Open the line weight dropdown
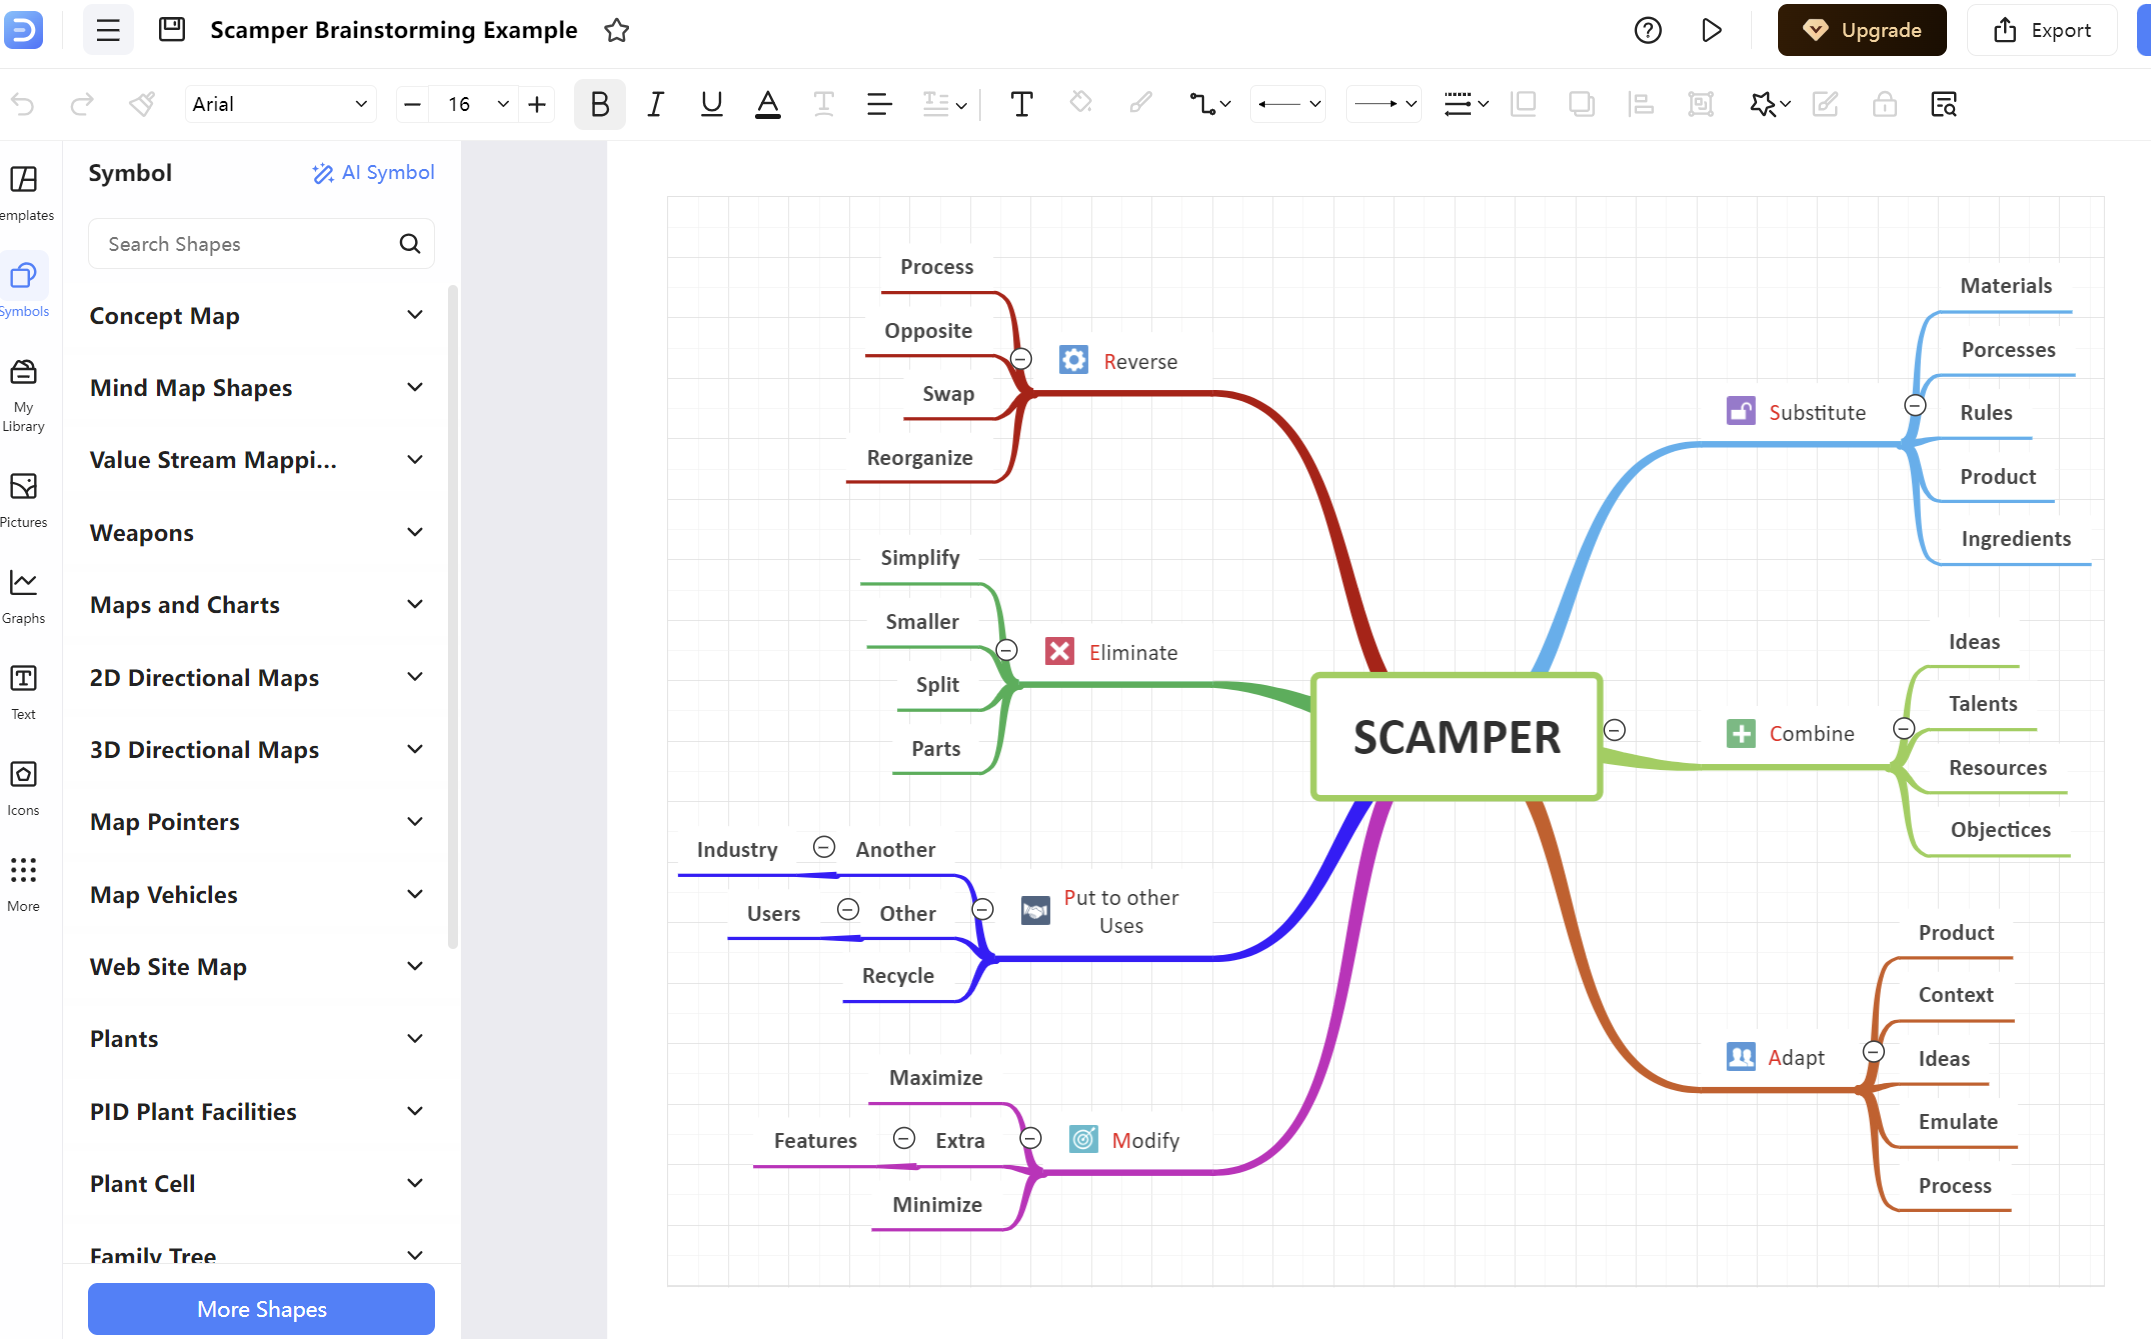Viewport: 2151px width, 1339px height. coord(1466,104)
